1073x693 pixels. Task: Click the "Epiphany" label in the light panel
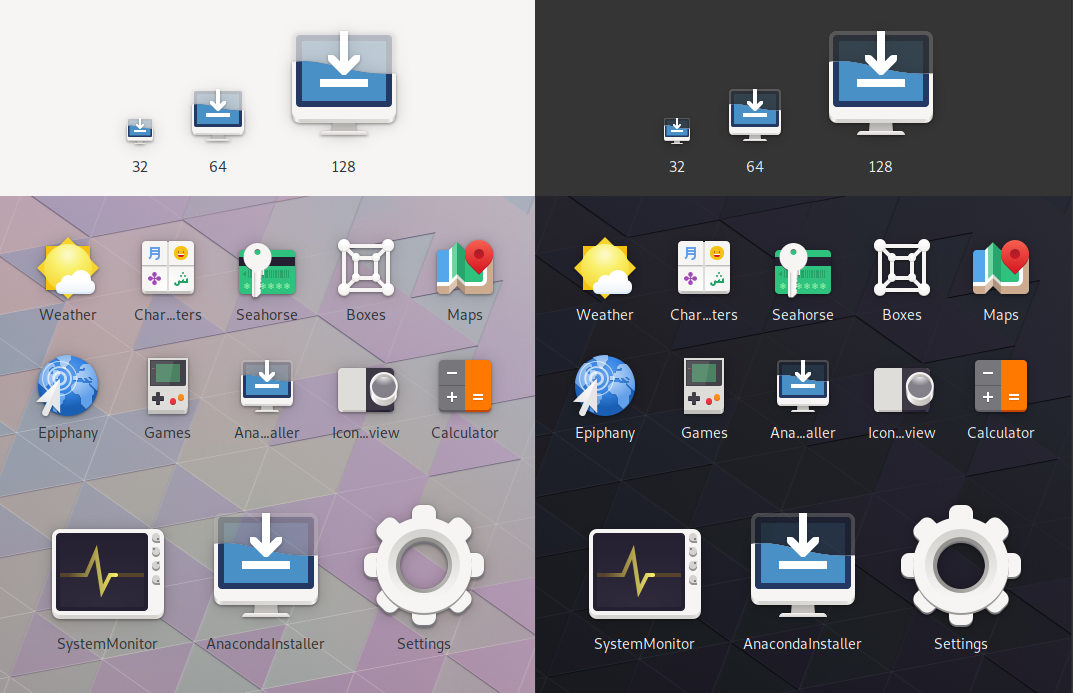68,434
